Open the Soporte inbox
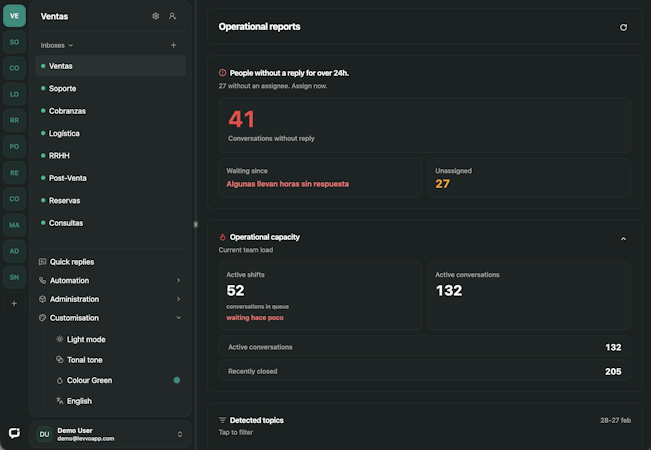651x450 pixels. pos(63,88)
